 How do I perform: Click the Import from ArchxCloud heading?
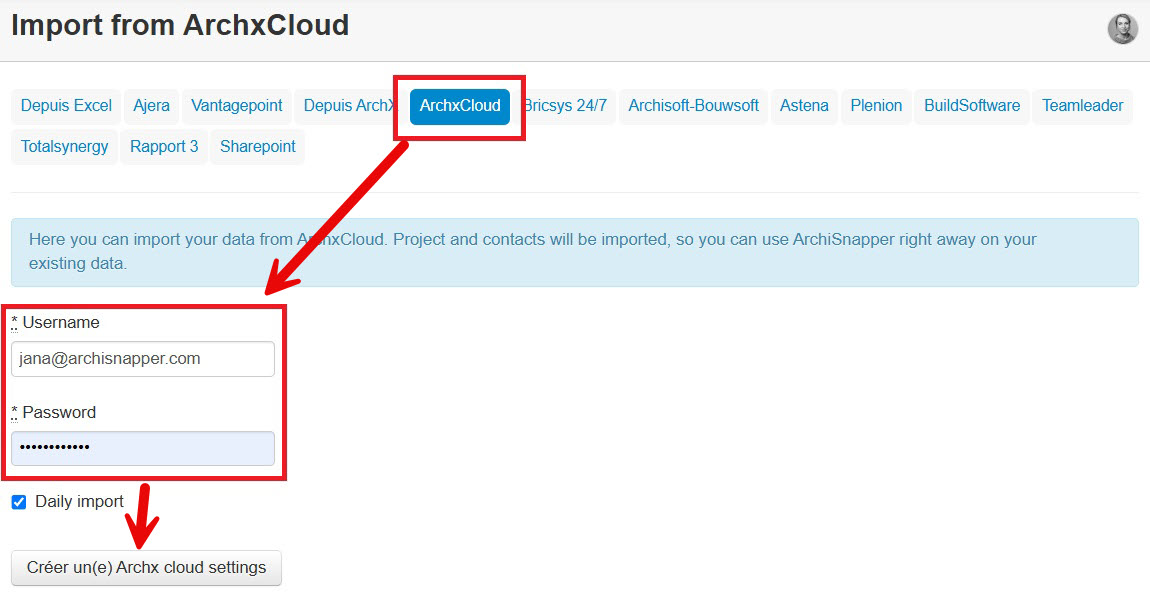pyautogui.click(x=180, y=26)
